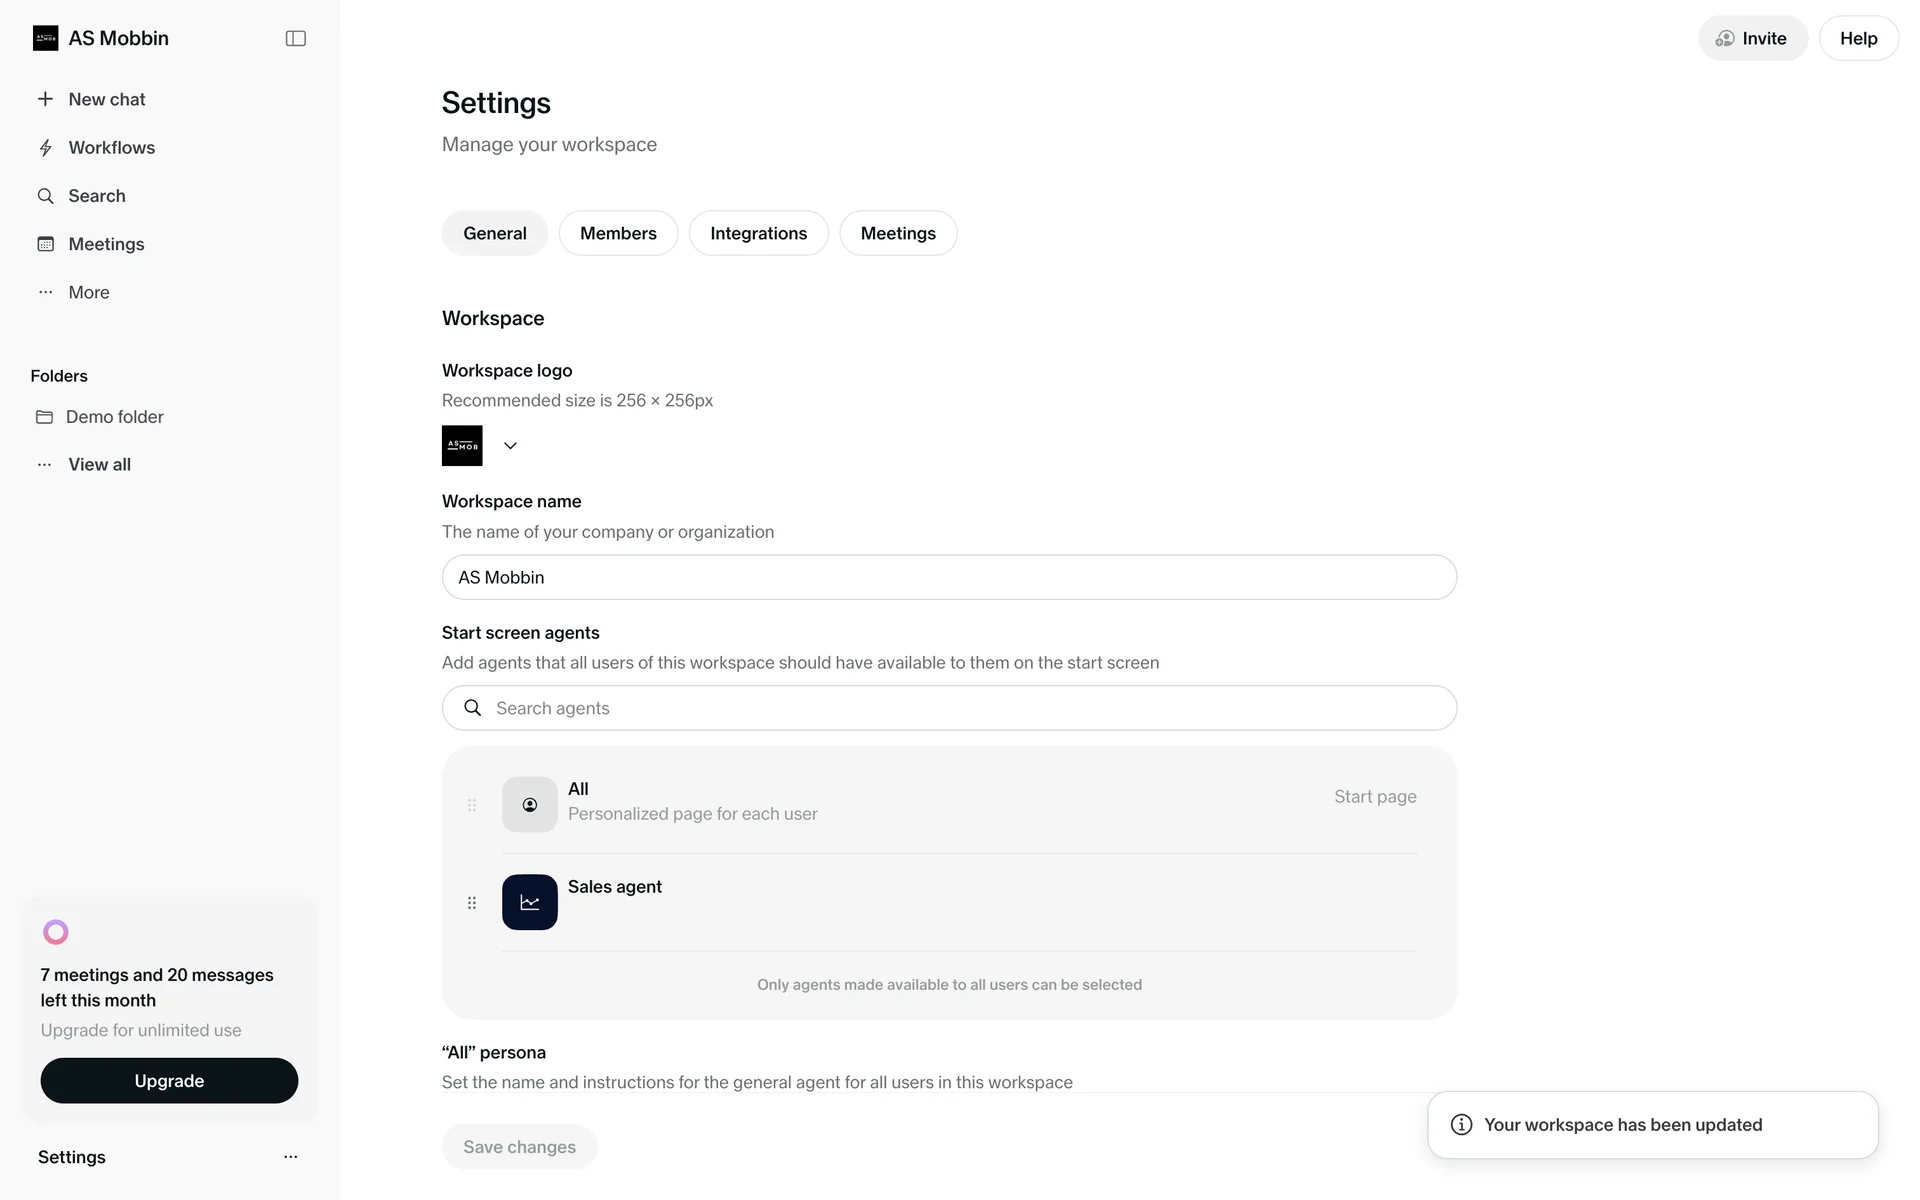Image resolution: width=1920 pixels, height=1200 pixels.
Task: Open the Demo folder
Action: coord(114,417)
